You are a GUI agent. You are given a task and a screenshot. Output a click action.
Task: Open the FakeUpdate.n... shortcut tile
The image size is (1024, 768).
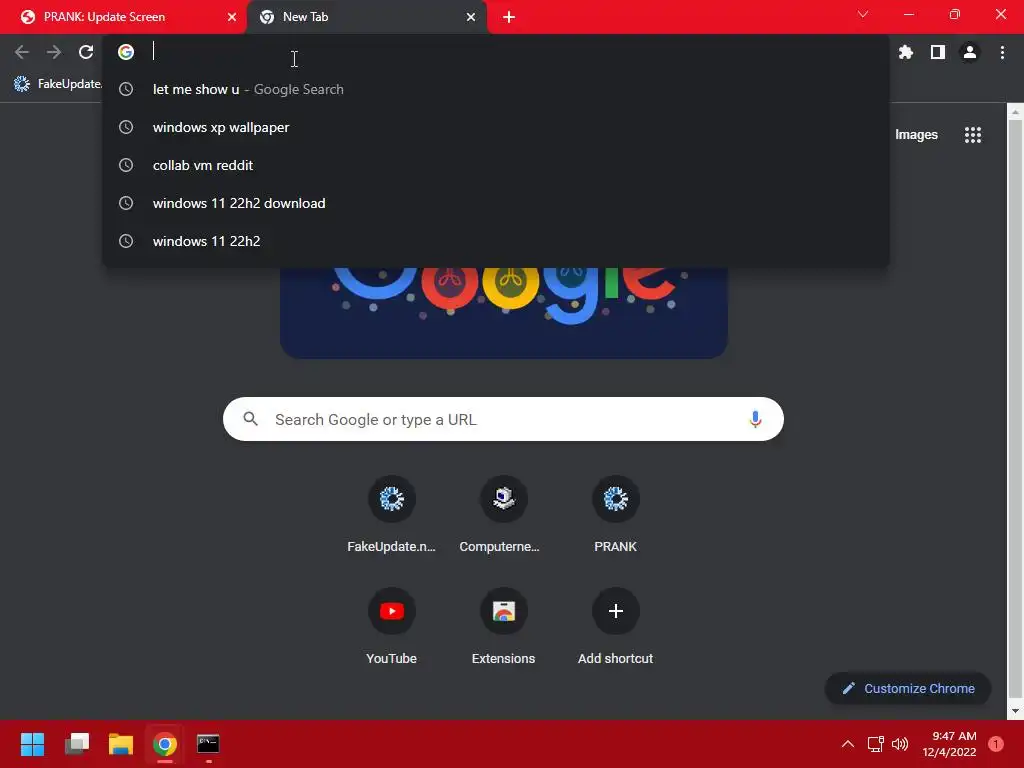point(391,516)
